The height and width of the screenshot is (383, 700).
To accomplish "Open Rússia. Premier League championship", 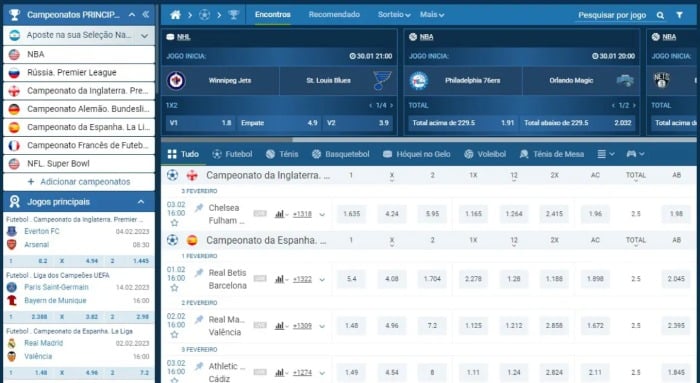I will coord(79,73).
